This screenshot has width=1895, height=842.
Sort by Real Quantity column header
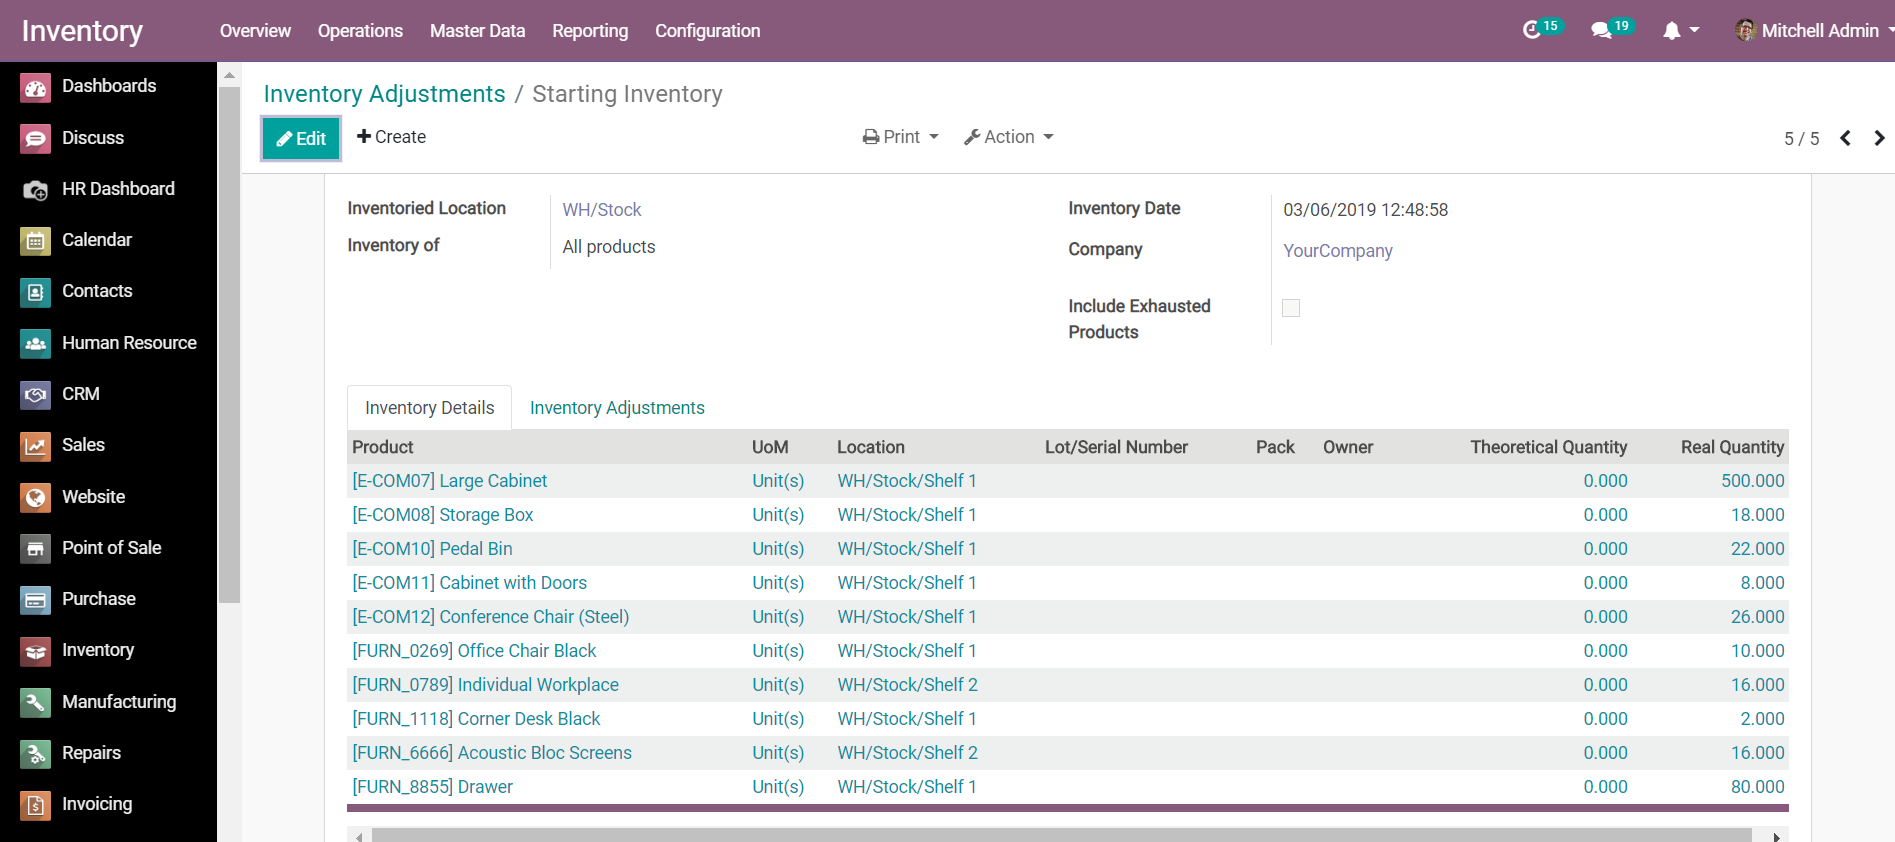pos(1732,447)
